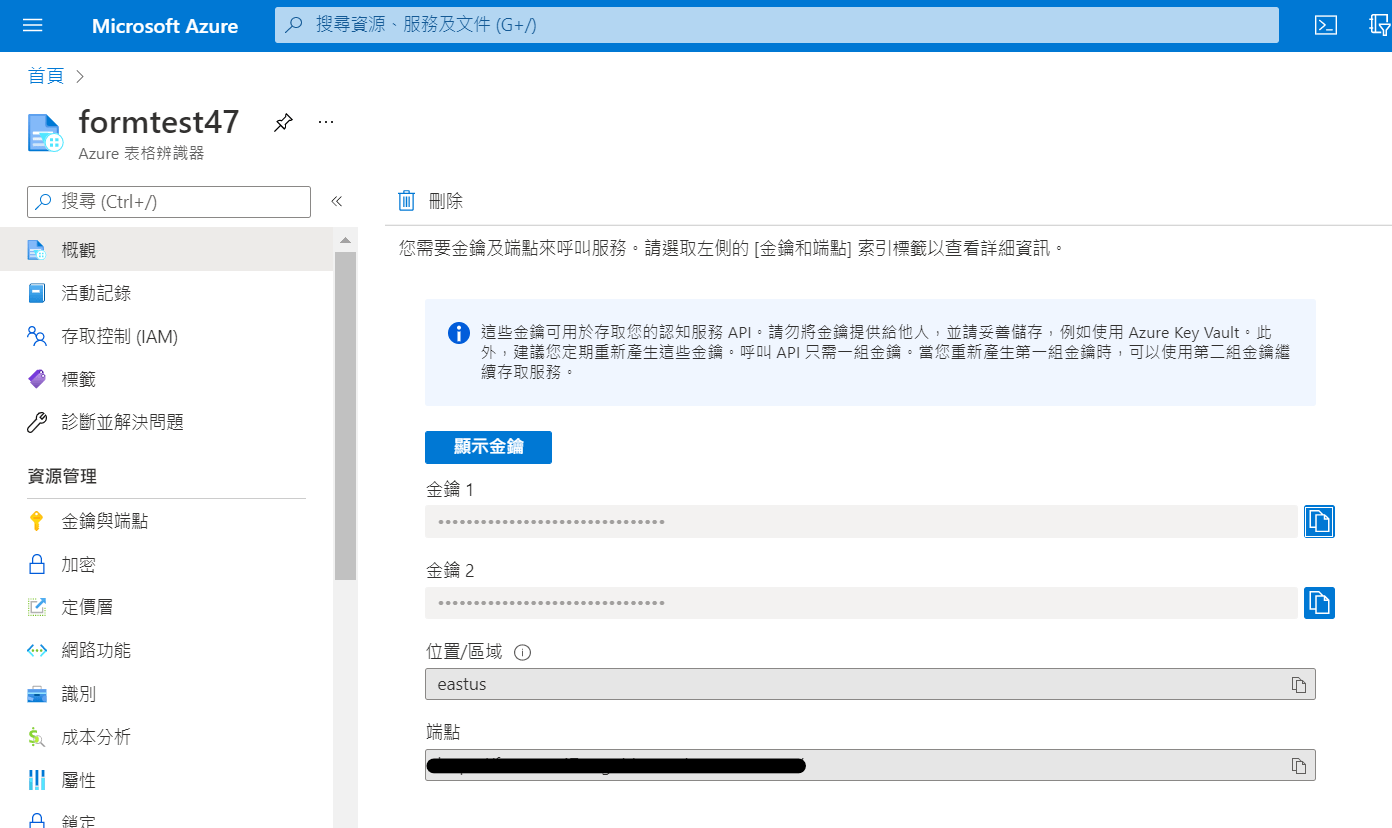Click the 顯示金鑰 button
The image size is (1392, 828).
(x=488, y=447)
